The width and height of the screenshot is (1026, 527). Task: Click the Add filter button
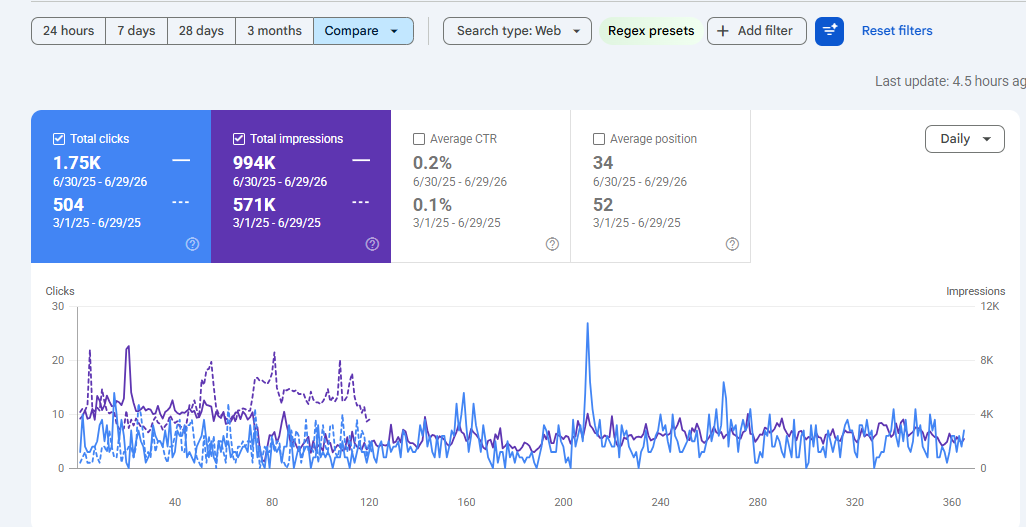coord(756,31)
